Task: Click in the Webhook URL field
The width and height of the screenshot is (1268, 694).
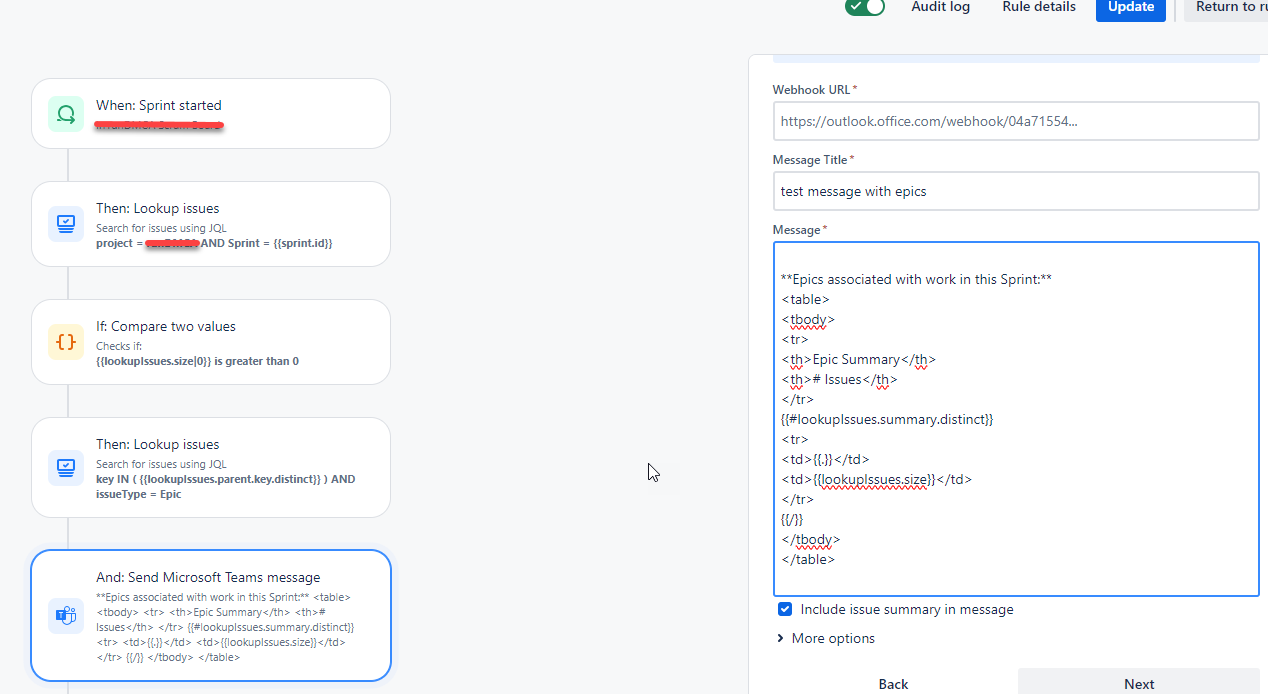Action: click(x=1016, y=121)
